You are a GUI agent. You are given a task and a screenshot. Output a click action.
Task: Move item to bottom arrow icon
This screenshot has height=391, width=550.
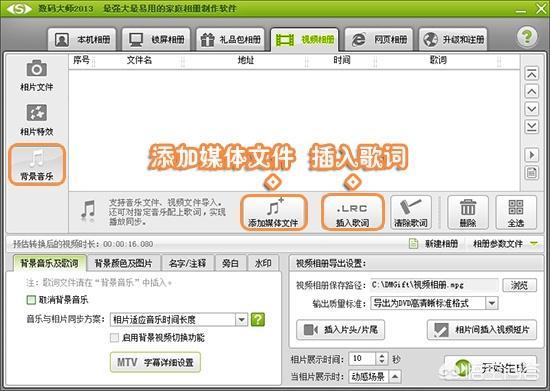(x=531, y=127)
